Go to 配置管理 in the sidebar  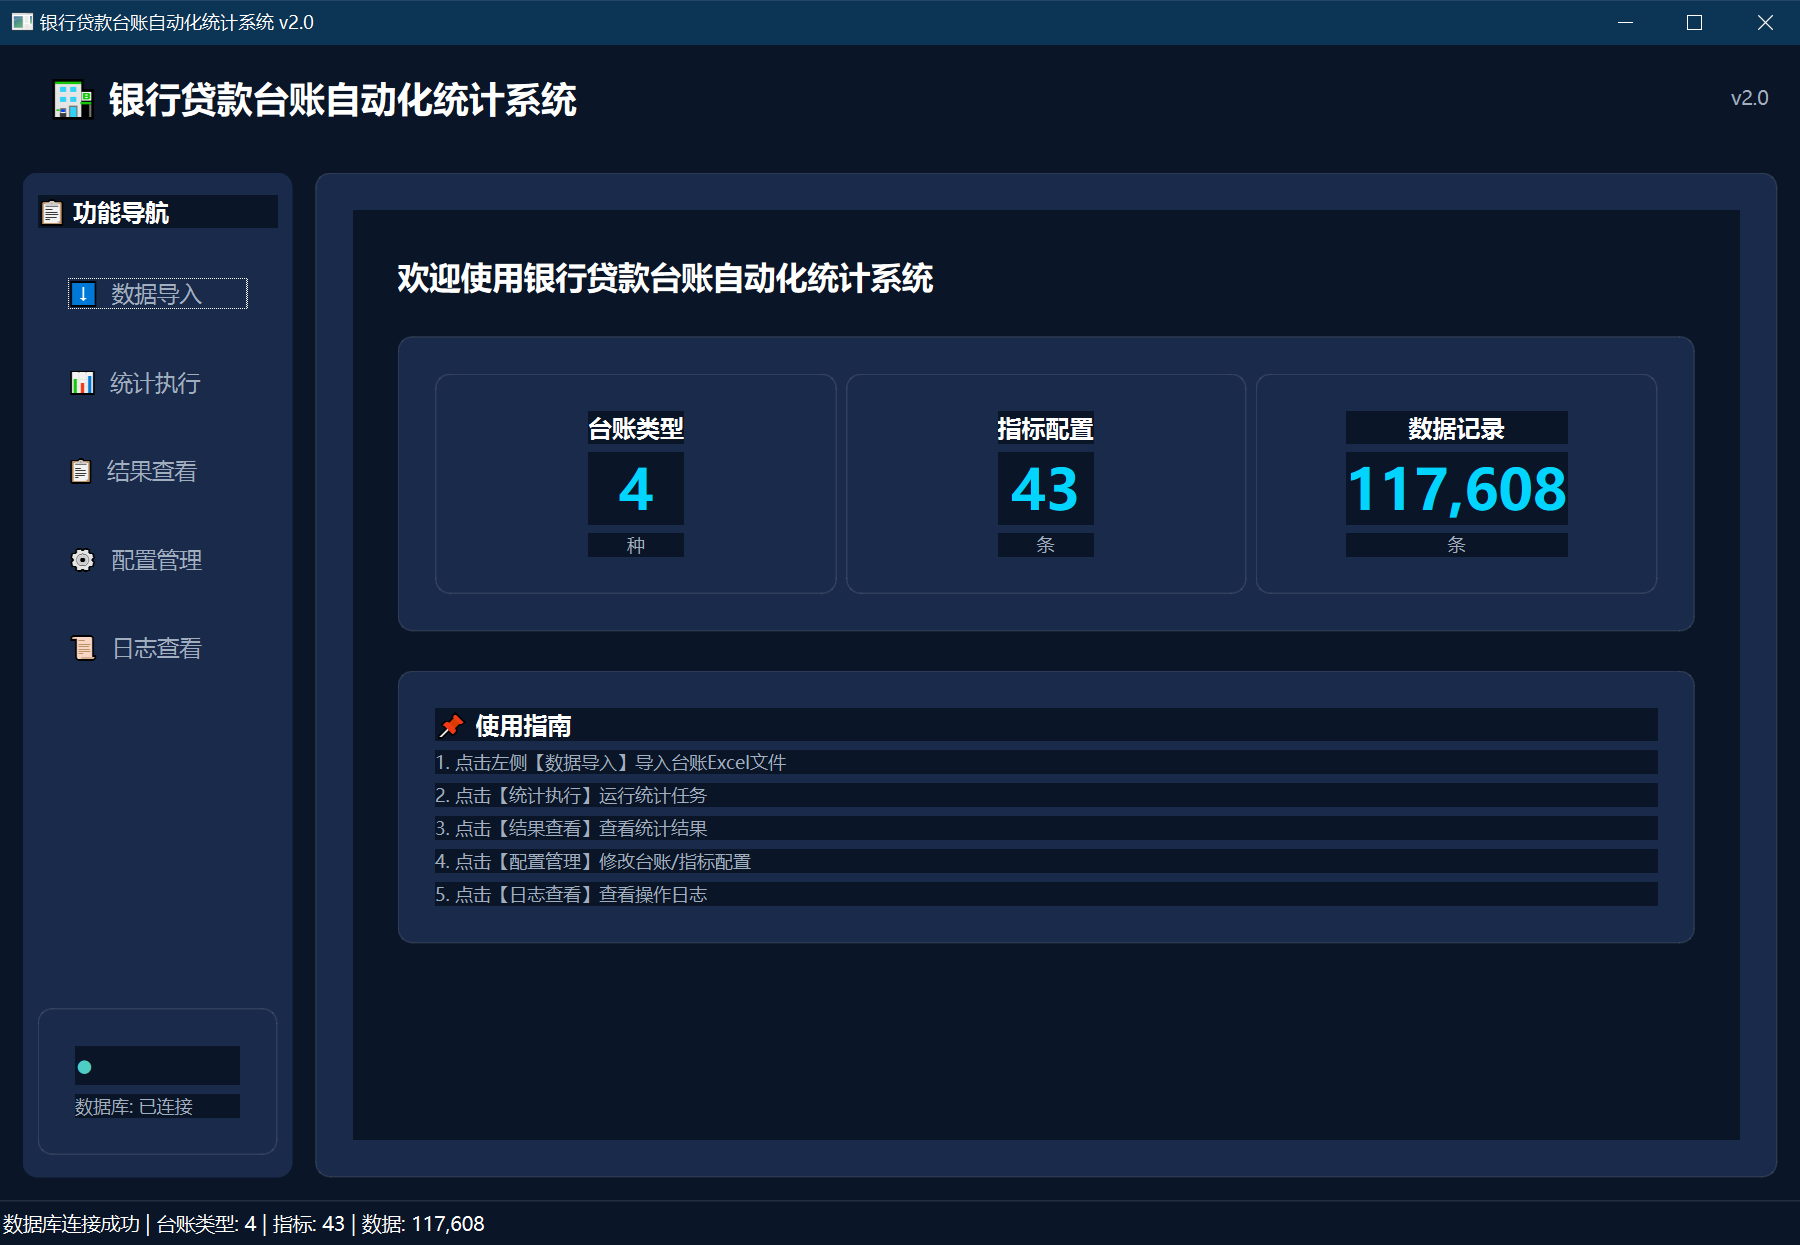[157, 560]
